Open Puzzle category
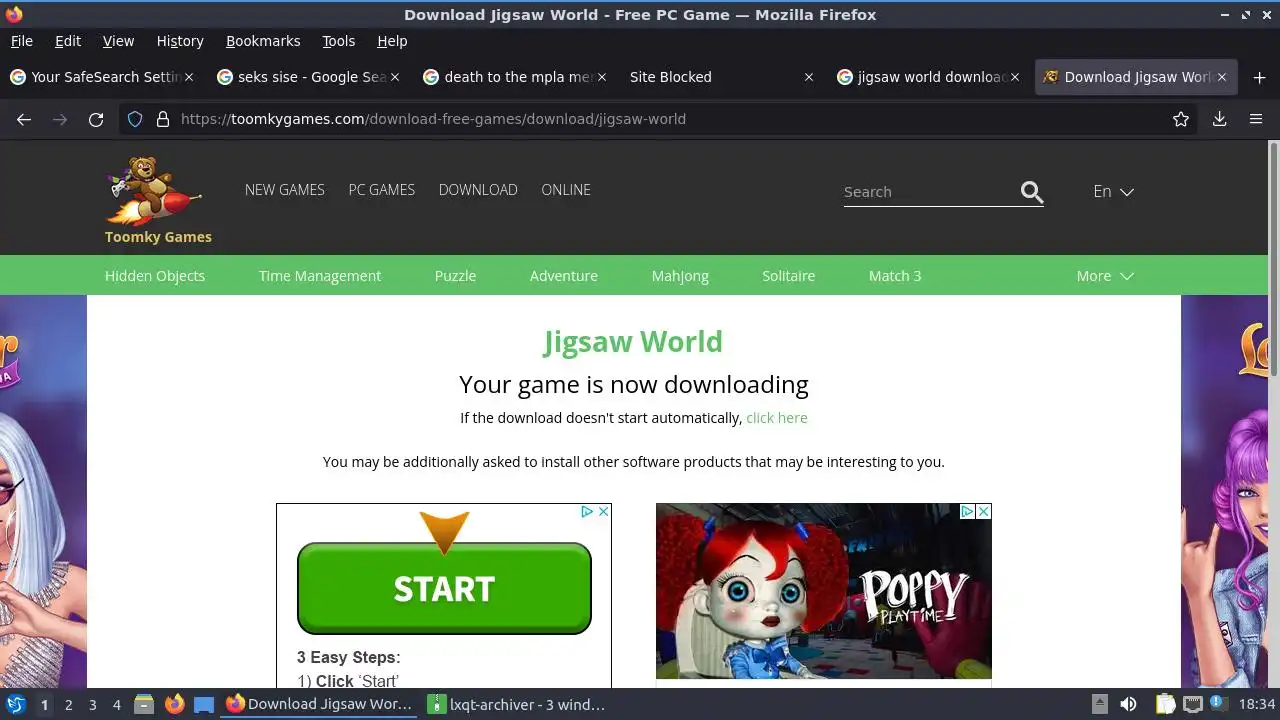Image resolution: width=1280 pixels, height=720 pixels. click(455, 276)
